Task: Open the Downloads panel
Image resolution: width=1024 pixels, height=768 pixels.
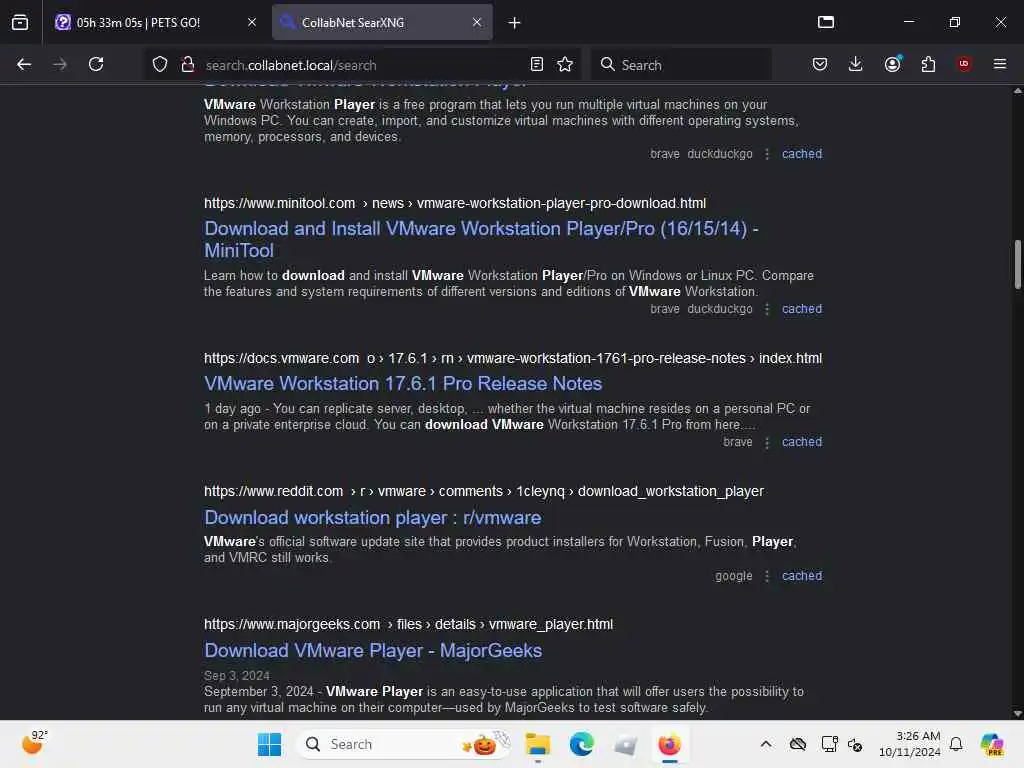Action: [856, 64]
